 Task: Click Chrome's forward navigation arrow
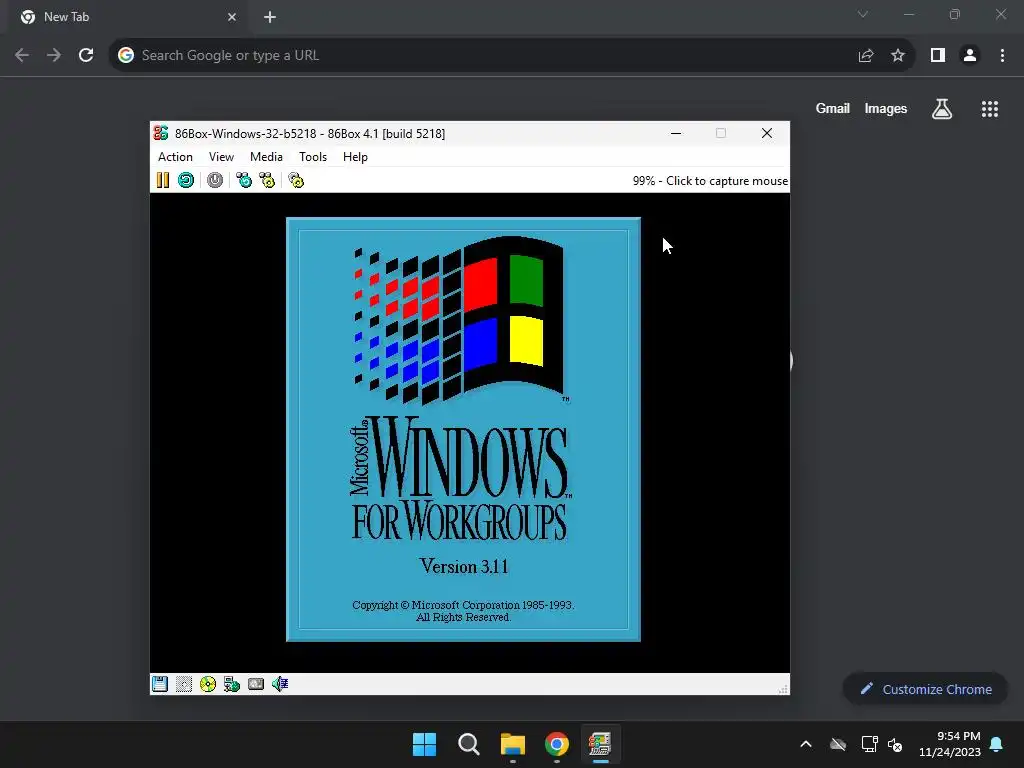click(x=54, y=55)
